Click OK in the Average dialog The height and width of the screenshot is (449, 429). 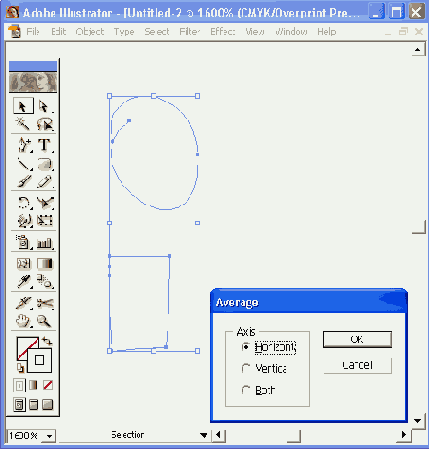(357, 339)
